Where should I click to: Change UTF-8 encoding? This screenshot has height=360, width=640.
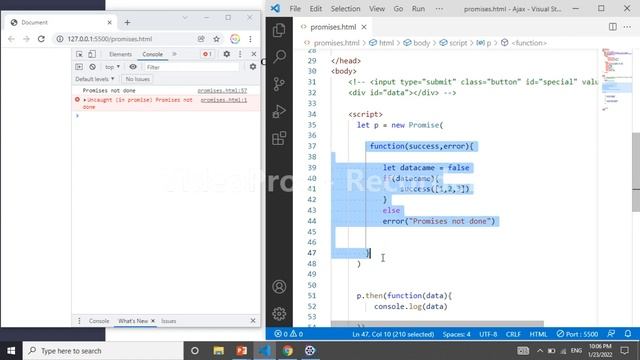488,334
